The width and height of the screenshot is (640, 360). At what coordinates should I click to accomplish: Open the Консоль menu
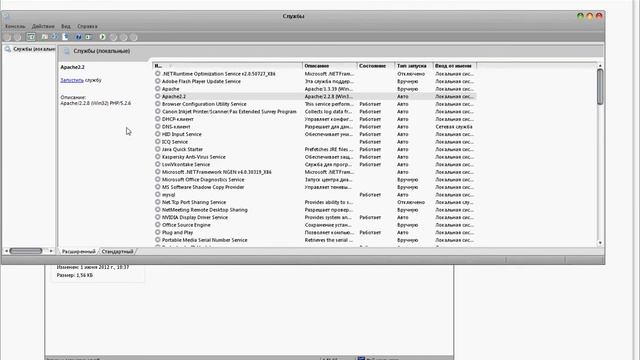[15, 26]
